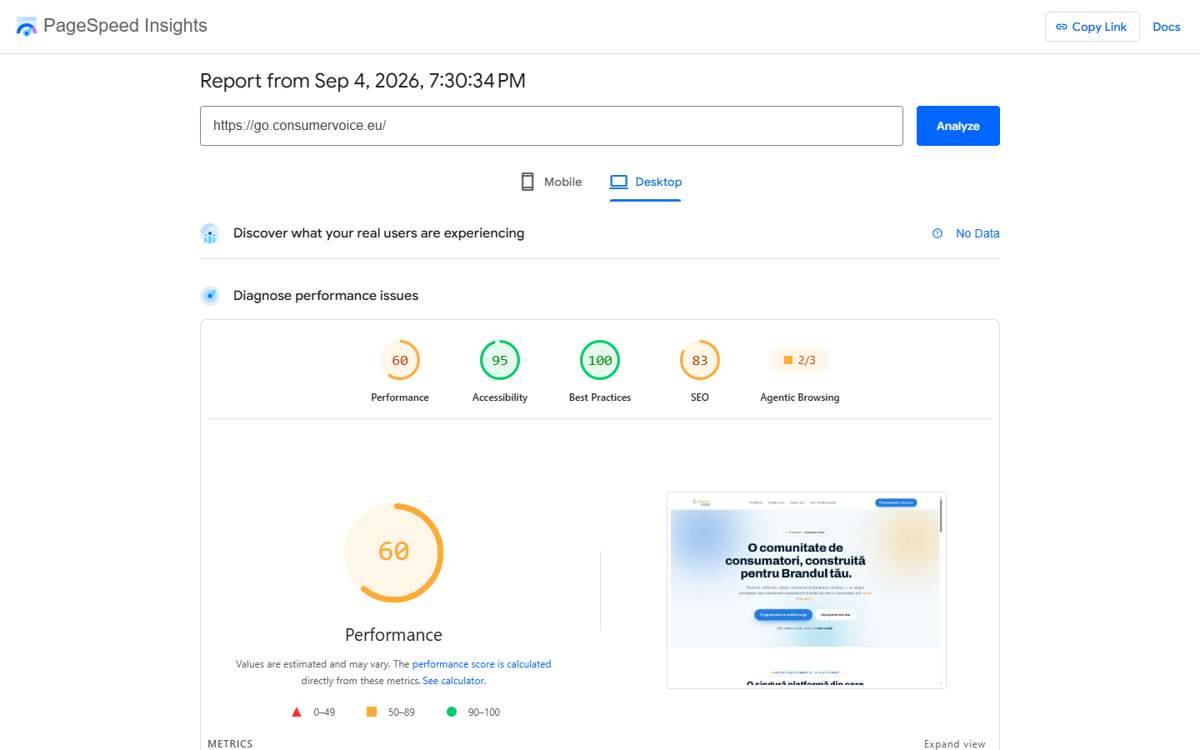The height and width of the screenshot is (750, 1200).
Task: Click the green circle 90–100 legend icon
Action: coord(451,712)
